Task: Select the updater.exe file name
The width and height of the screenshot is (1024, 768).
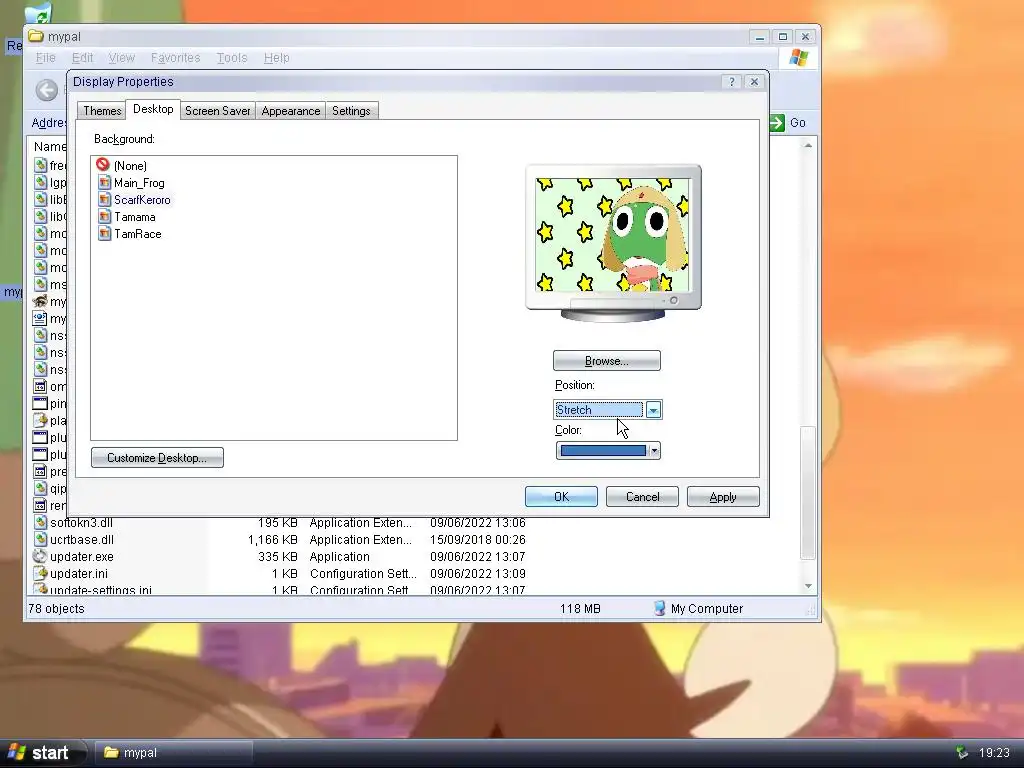Action: (82, 556)
